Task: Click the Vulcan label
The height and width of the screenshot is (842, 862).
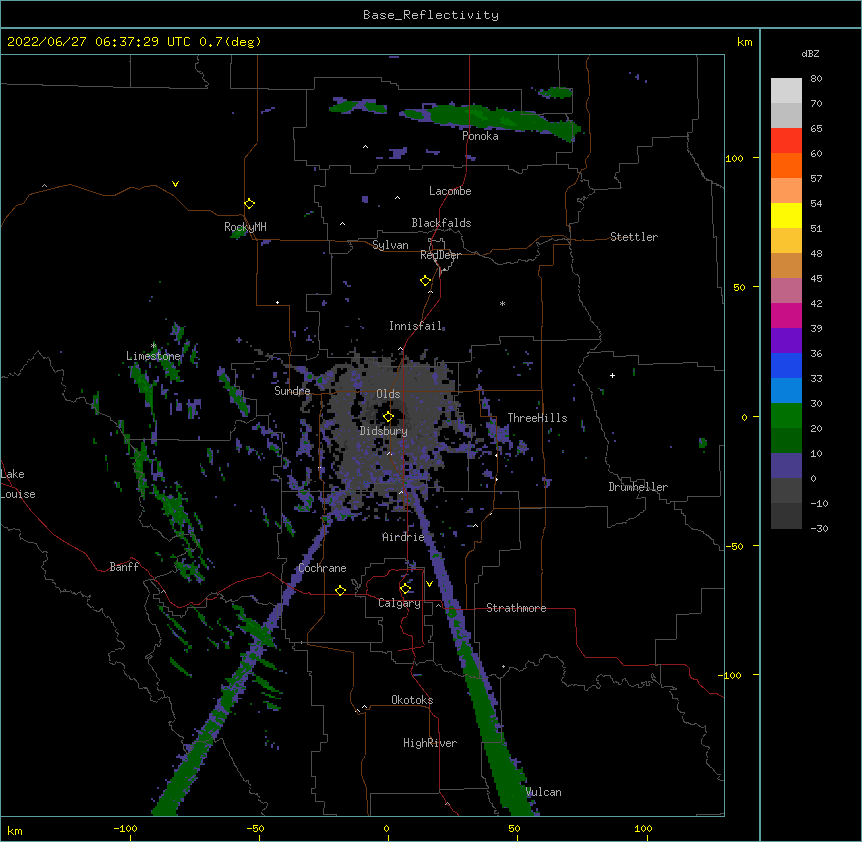Action: click(x=543, y=792)
